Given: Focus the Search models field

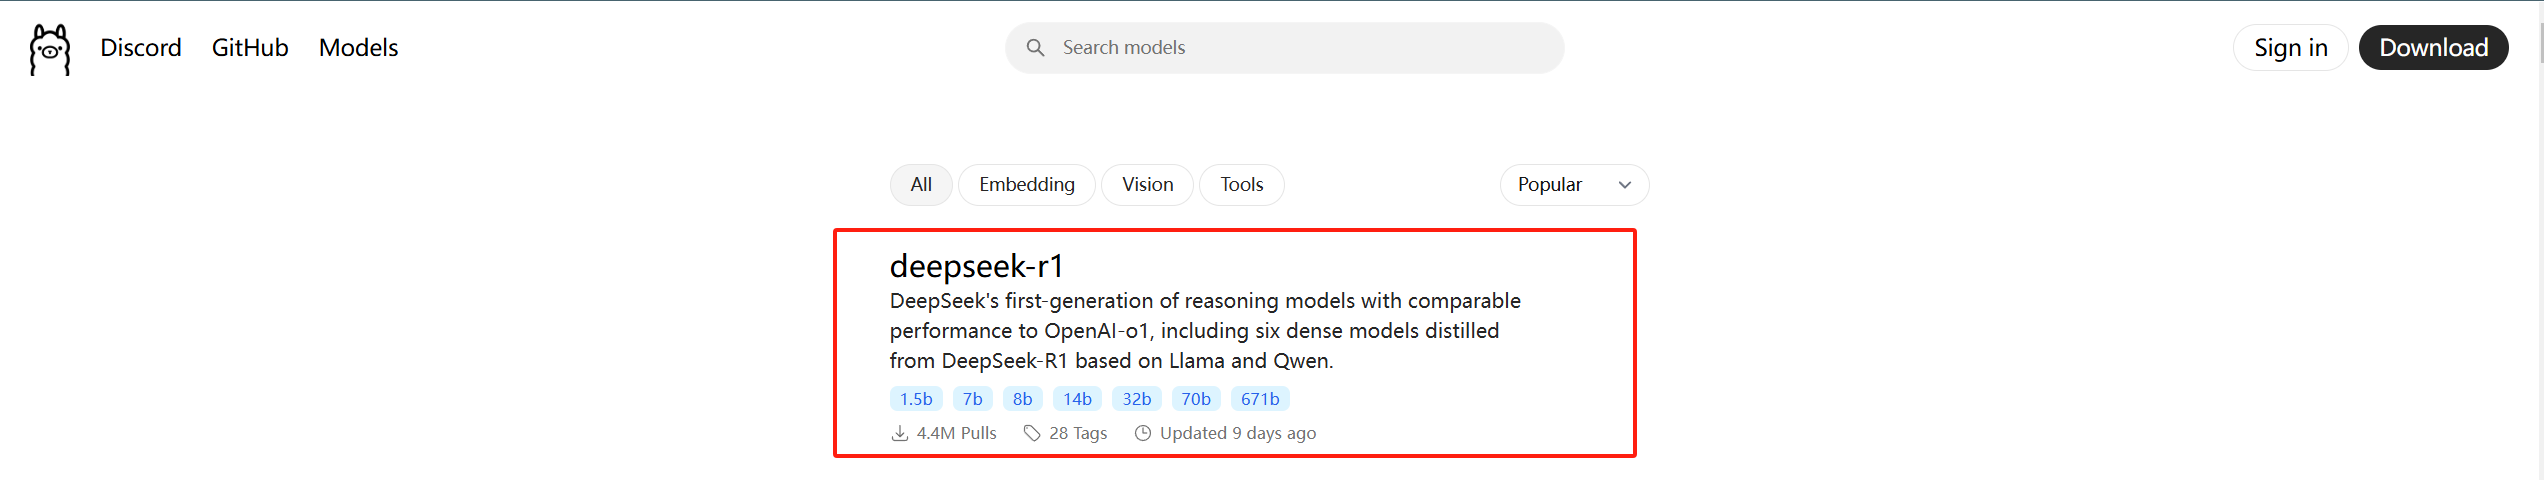Looking at the screenshot, I should coord(1284,48).
